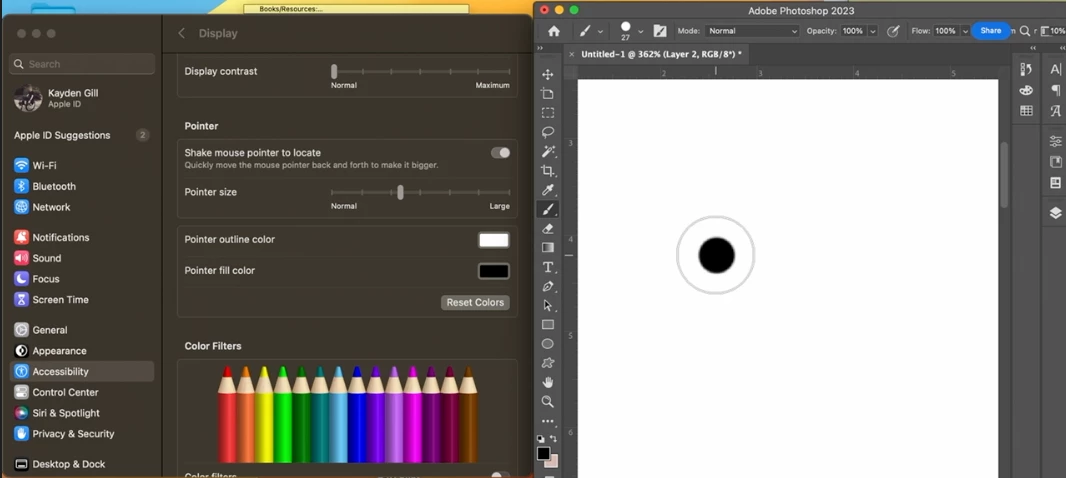Click the Display contrast slider handle
This screenshot has height=478, width=1066.
click(334, 71)
